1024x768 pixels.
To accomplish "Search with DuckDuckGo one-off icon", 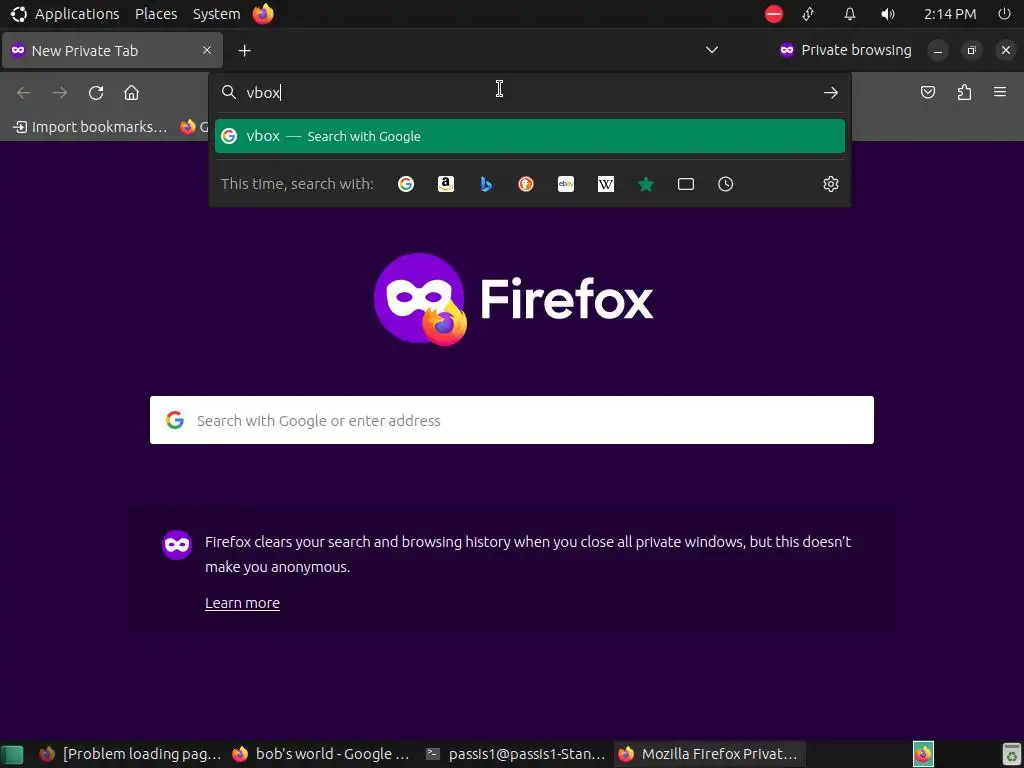I will pos(526,184).
